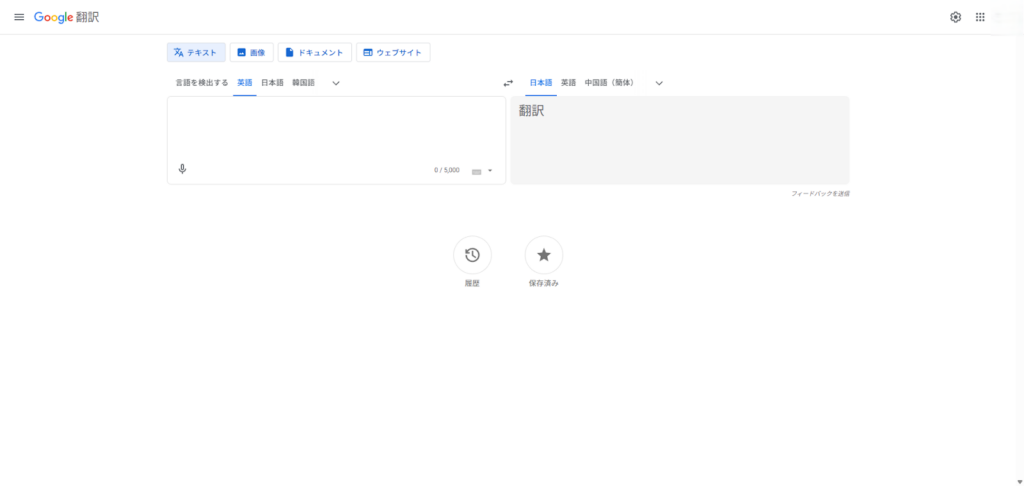Start voice input with microphone icon

coord(182,169)
